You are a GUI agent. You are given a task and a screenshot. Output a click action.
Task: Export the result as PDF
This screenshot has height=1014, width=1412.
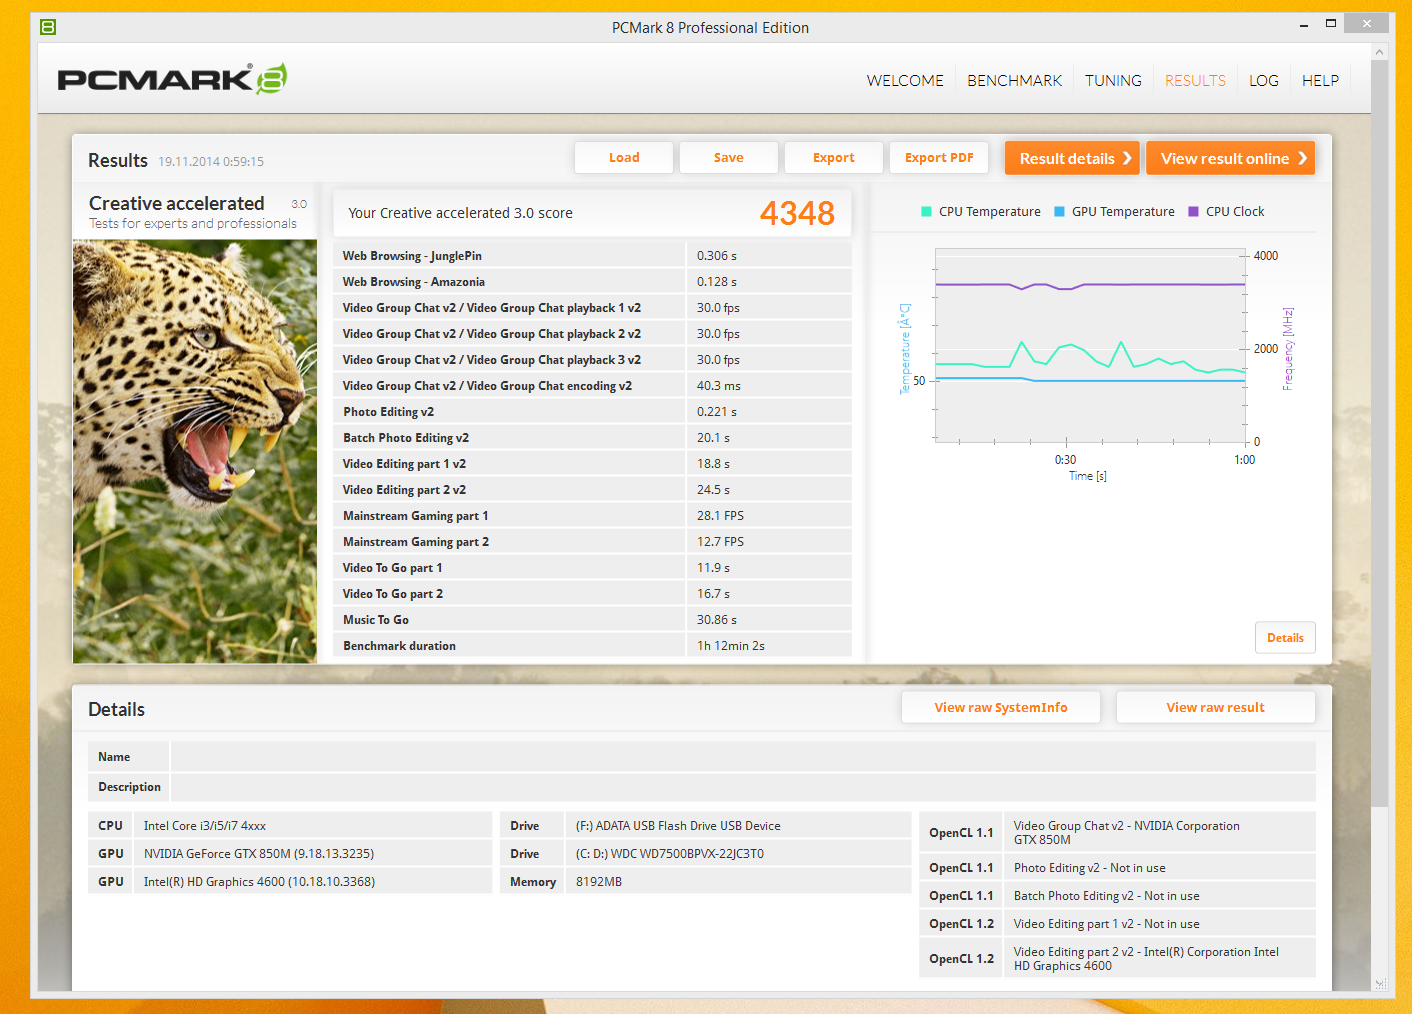(x=939, y=158)
